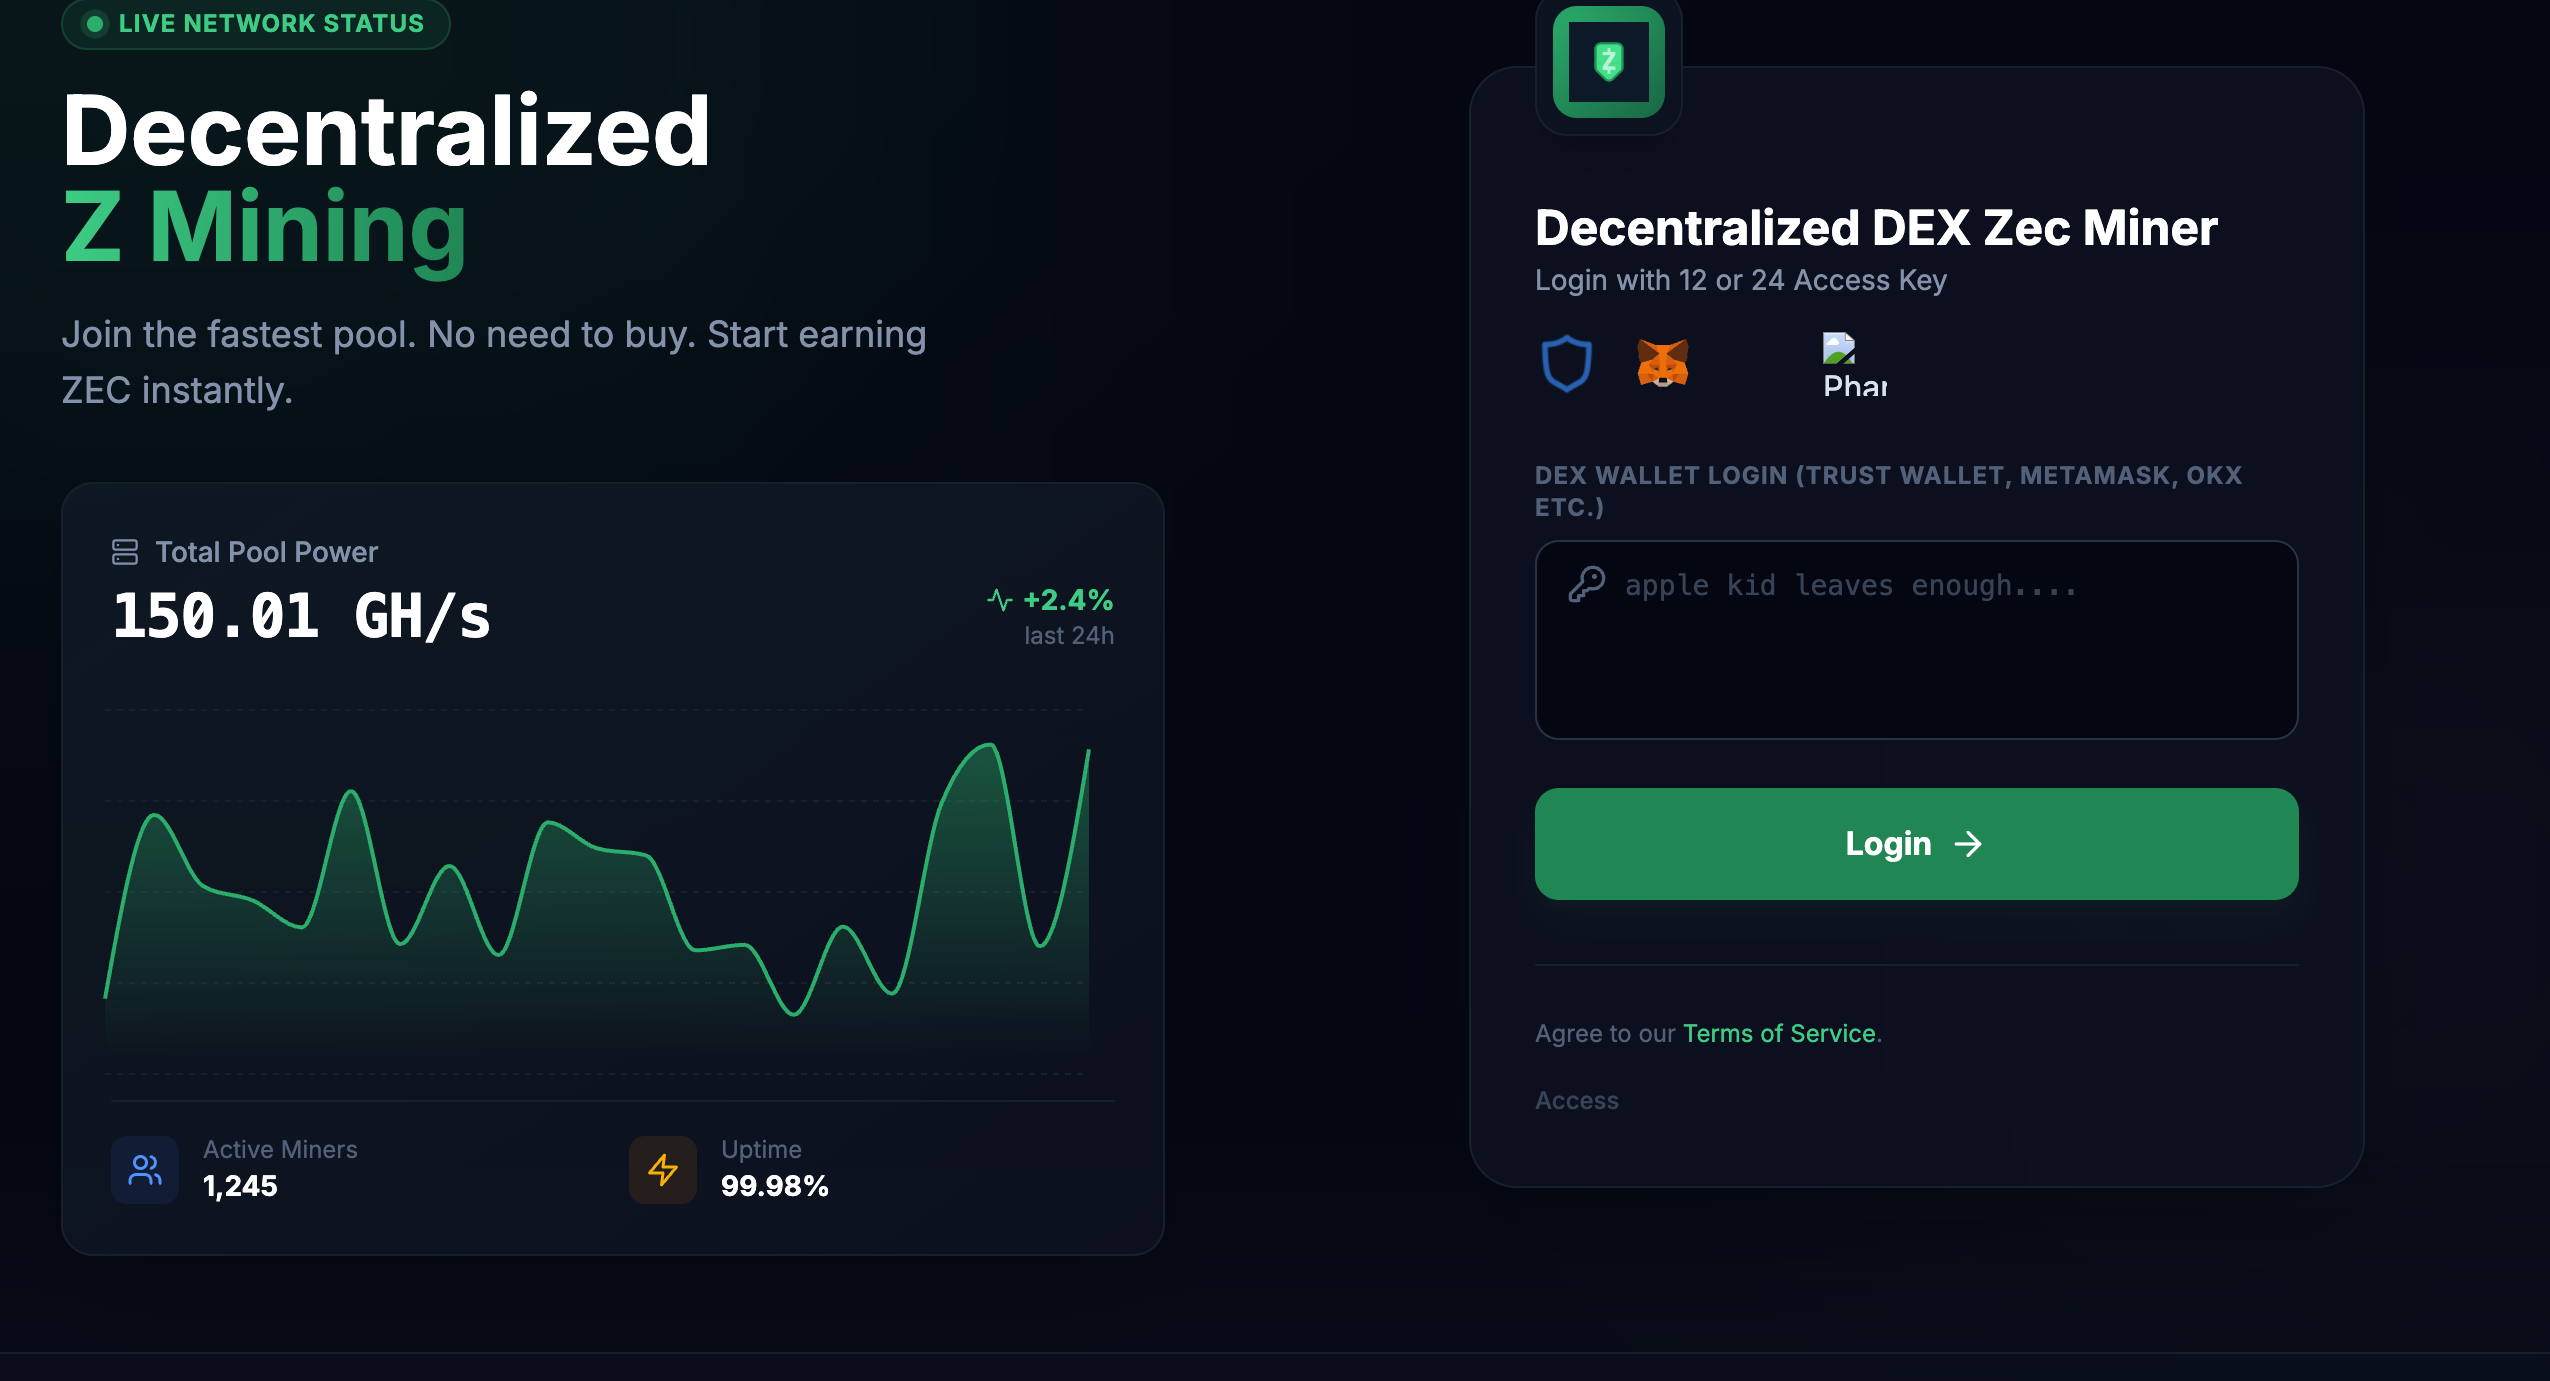The height and width of the screenshot is (1381, 2550).
Task: Click the 1,245 active miners count
Action: tap(240, 1186)
